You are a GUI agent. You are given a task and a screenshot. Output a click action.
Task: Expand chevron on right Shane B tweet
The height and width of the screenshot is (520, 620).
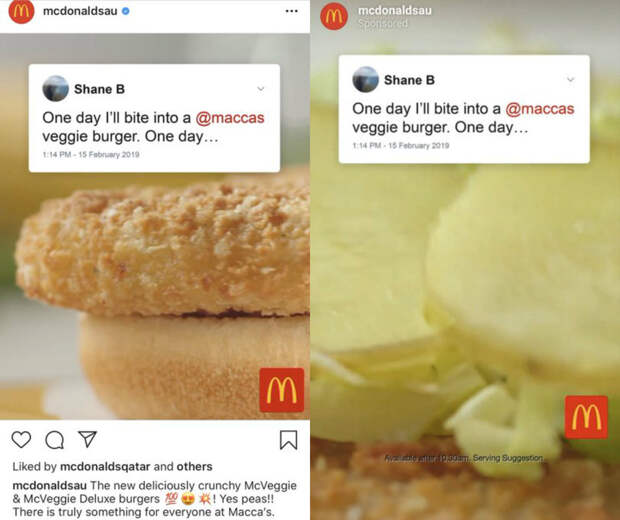click(x=571, y=79)
